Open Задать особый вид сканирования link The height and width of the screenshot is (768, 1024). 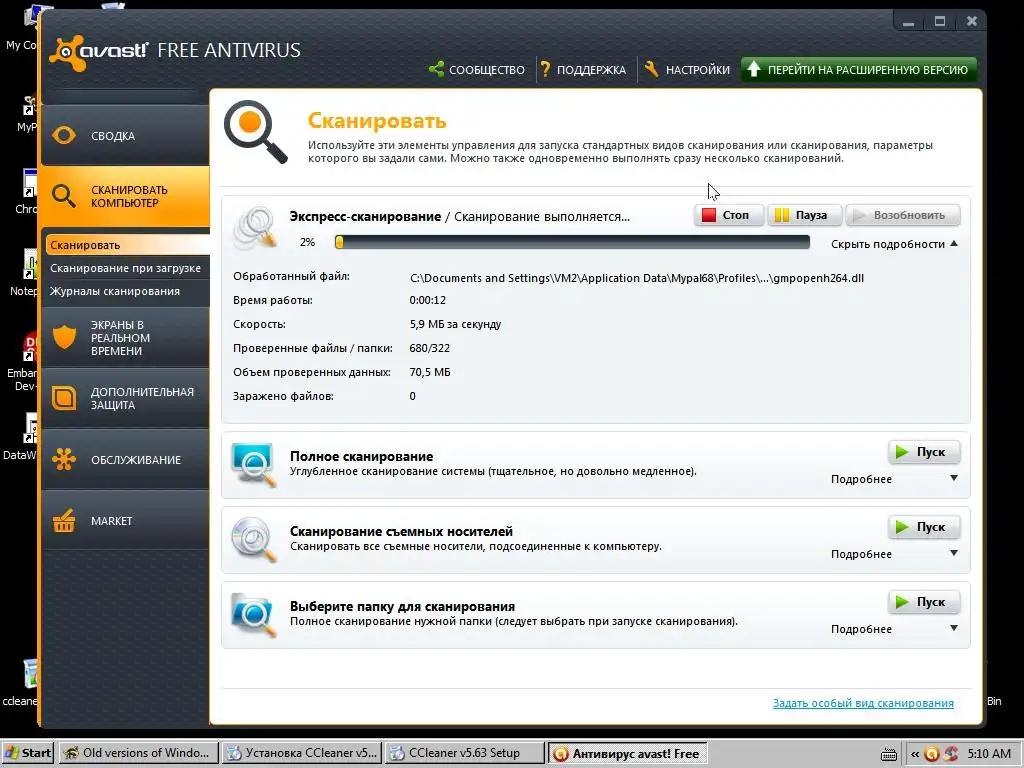[863, 703]
